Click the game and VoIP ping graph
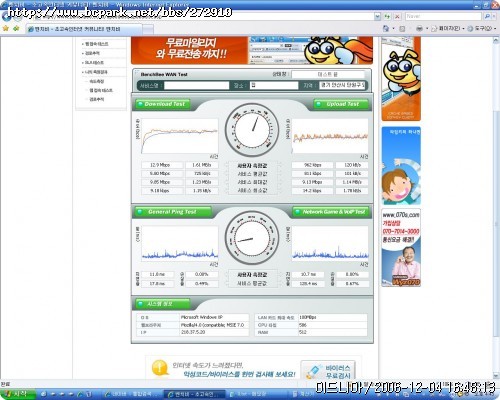The width and height of the screenshot is (500, 400). [330, 244]
